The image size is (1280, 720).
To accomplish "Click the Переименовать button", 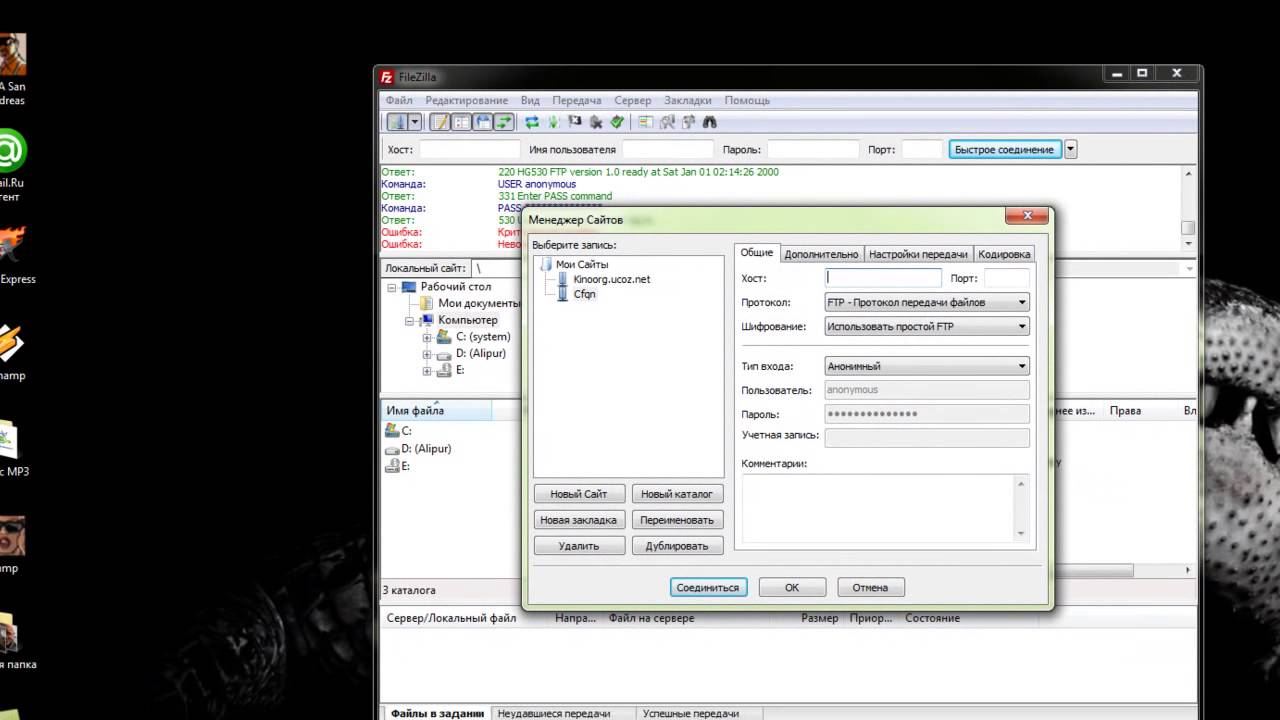I will coord(677,520).
